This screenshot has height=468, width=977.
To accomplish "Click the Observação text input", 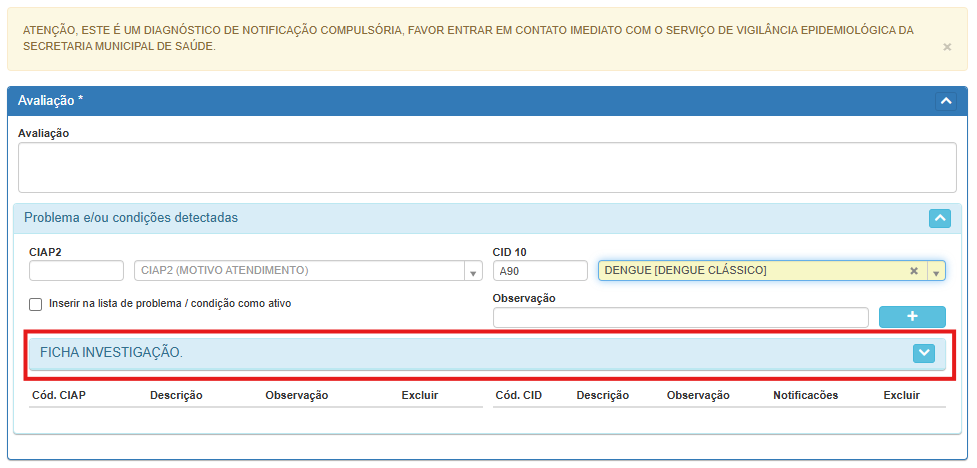I will coord(680,318).
